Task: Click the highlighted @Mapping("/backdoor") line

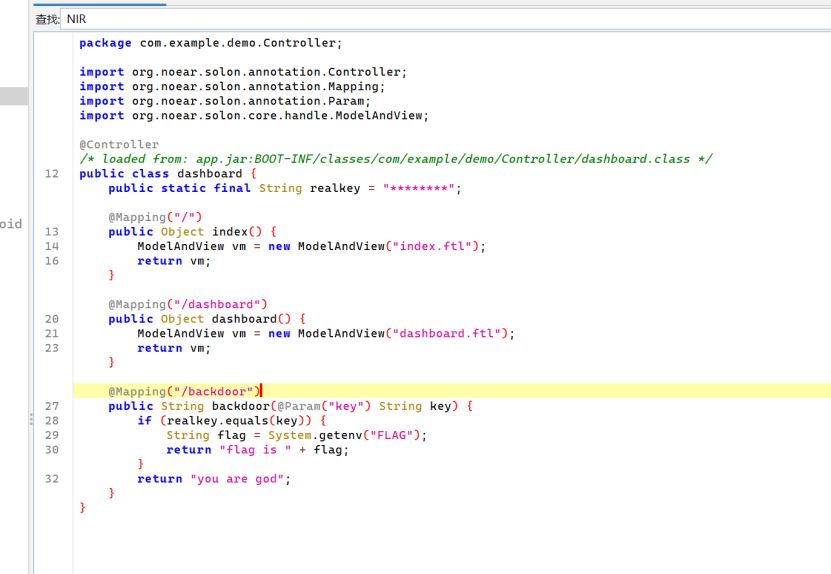Action: (452, 391)
